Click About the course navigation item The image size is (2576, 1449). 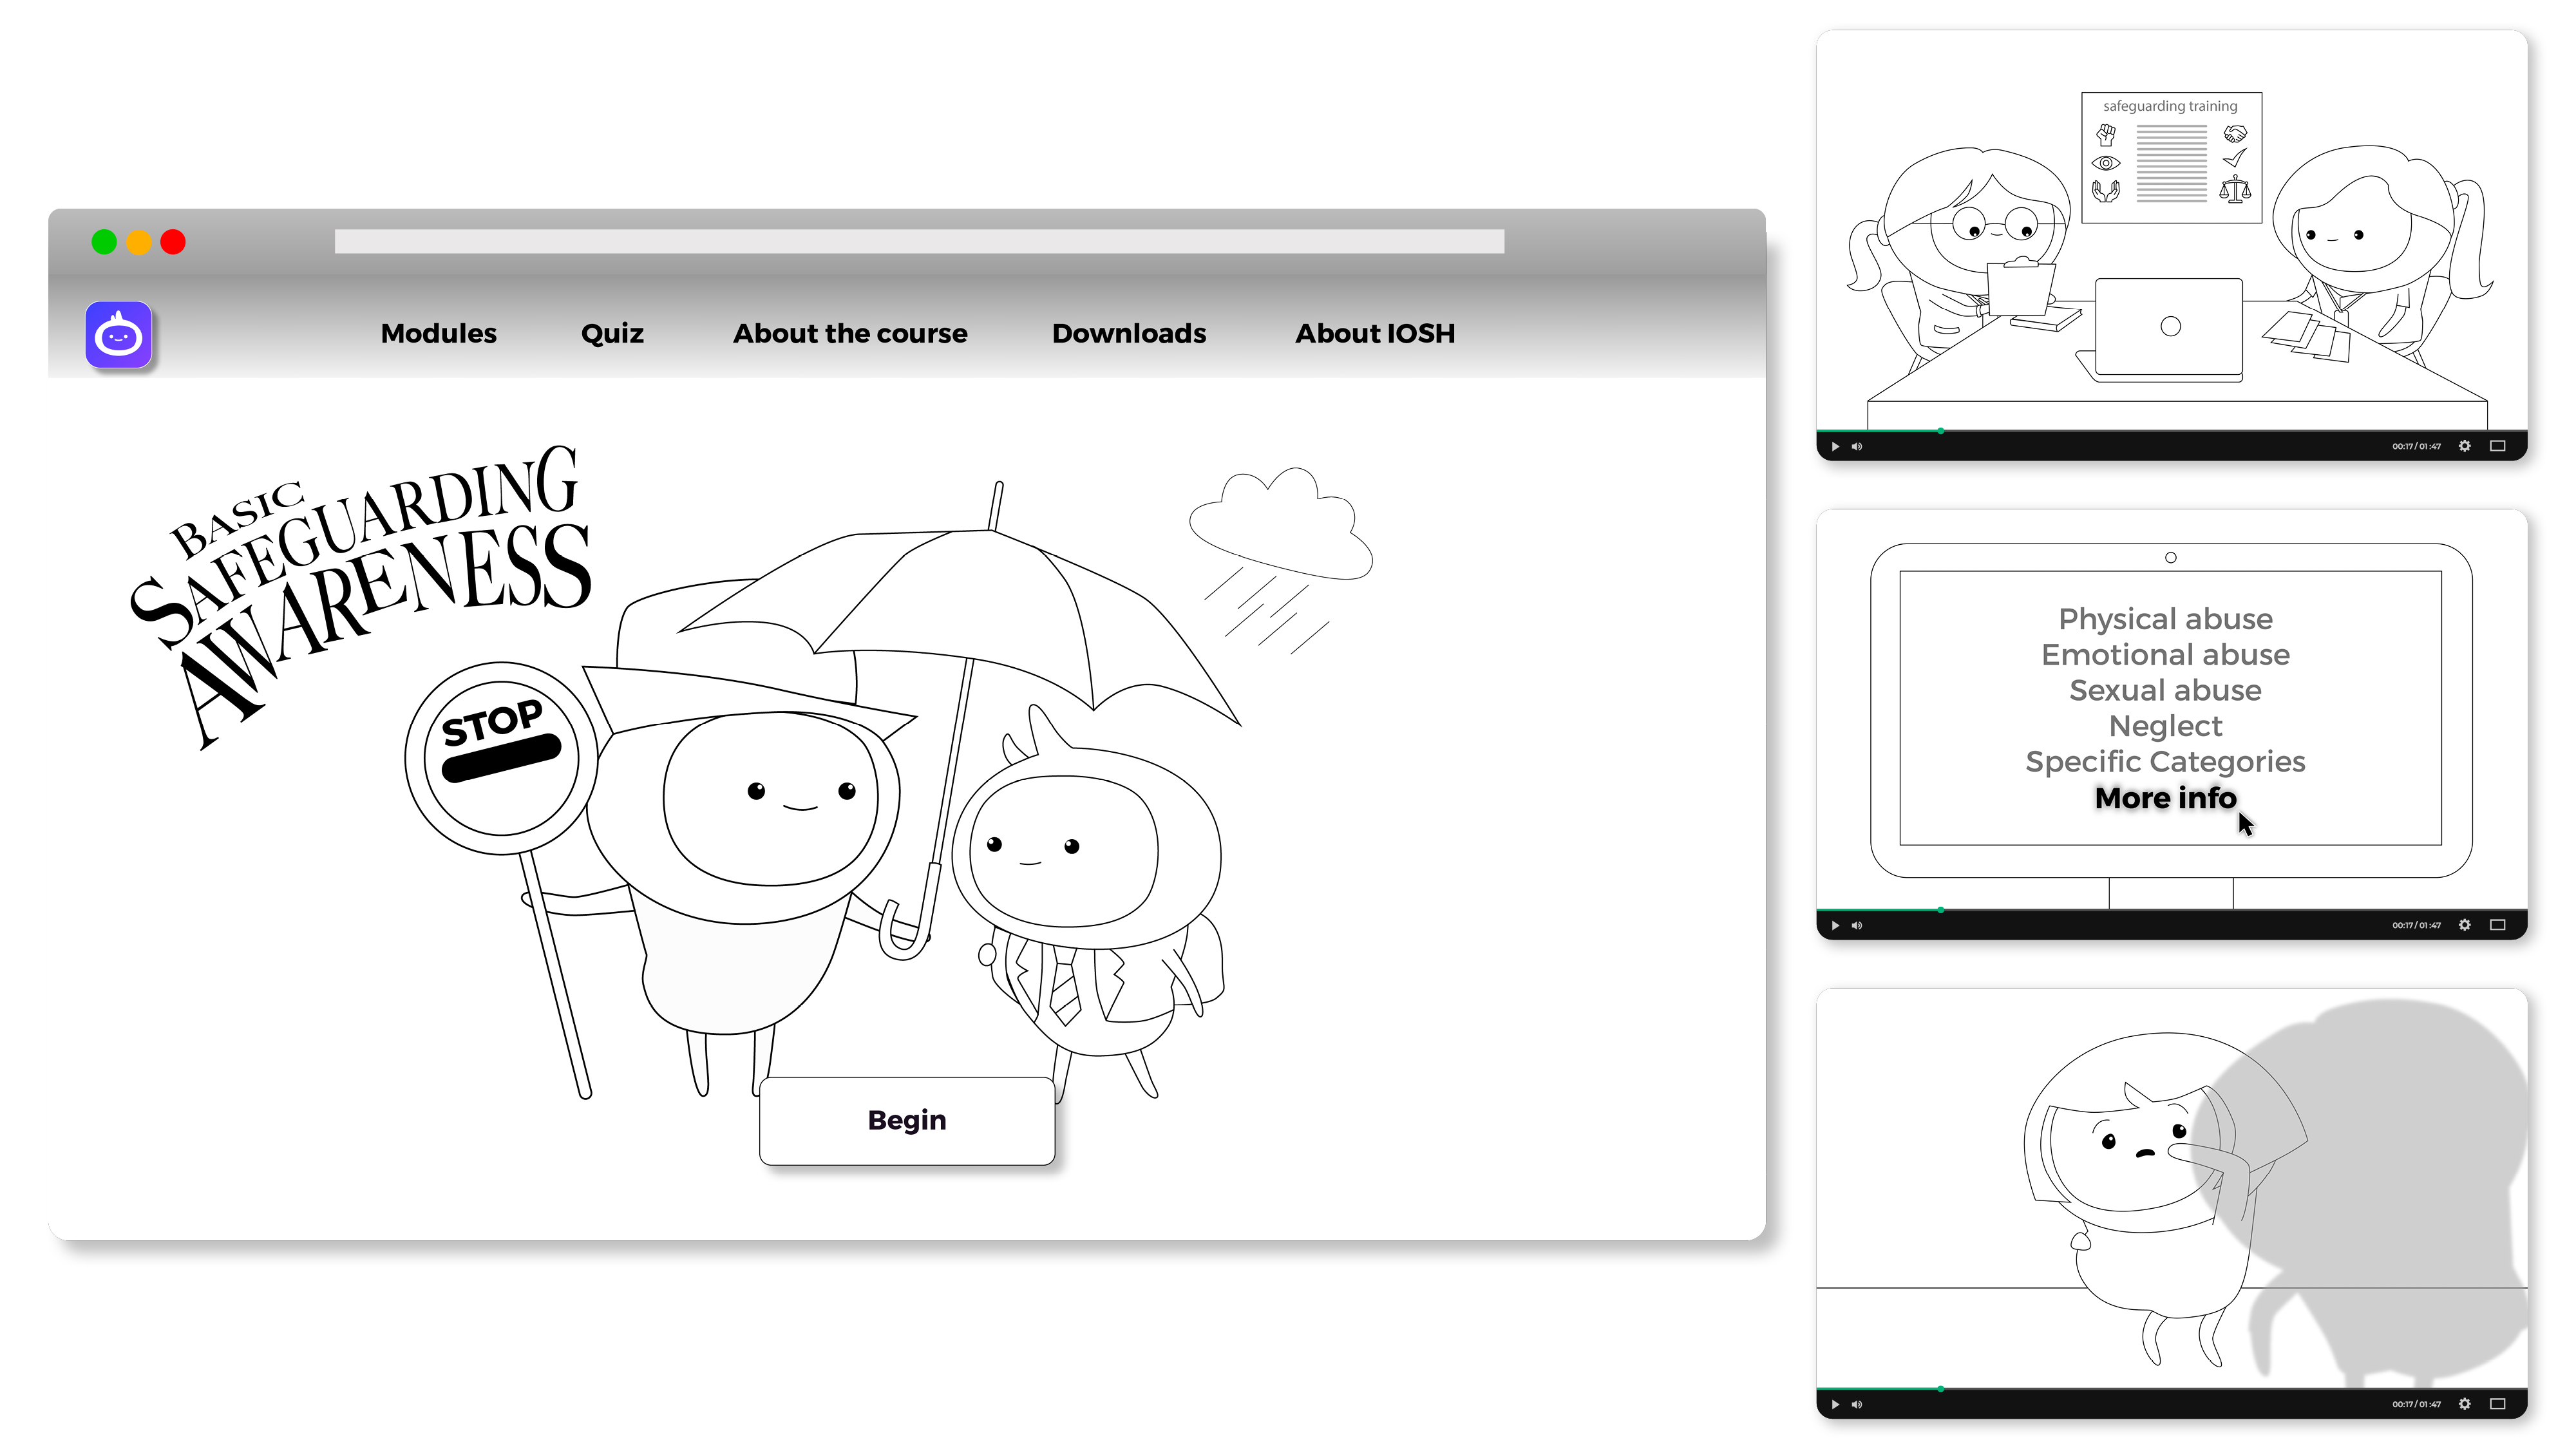849,332
